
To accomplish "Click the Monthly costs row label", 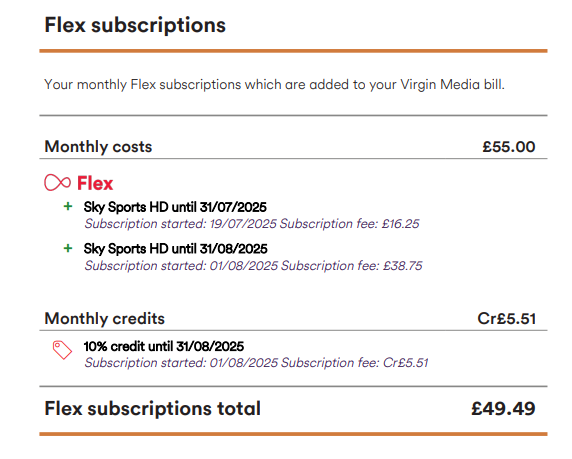I will pos(98,147).
